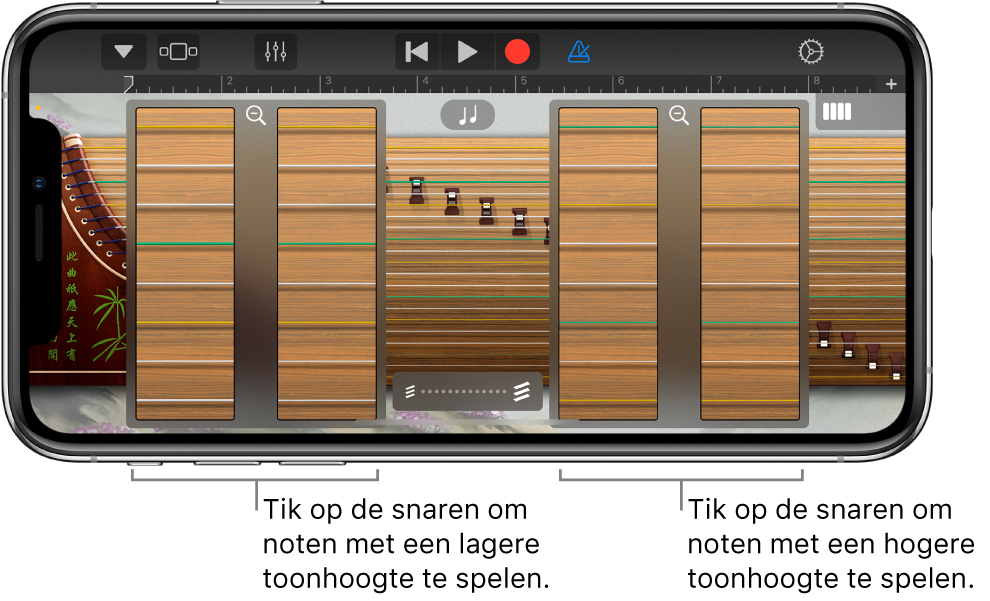Switch to the Tracks view
Viewport: 990px width, 601px height.
pyautogui.click(x=178, y=51)
